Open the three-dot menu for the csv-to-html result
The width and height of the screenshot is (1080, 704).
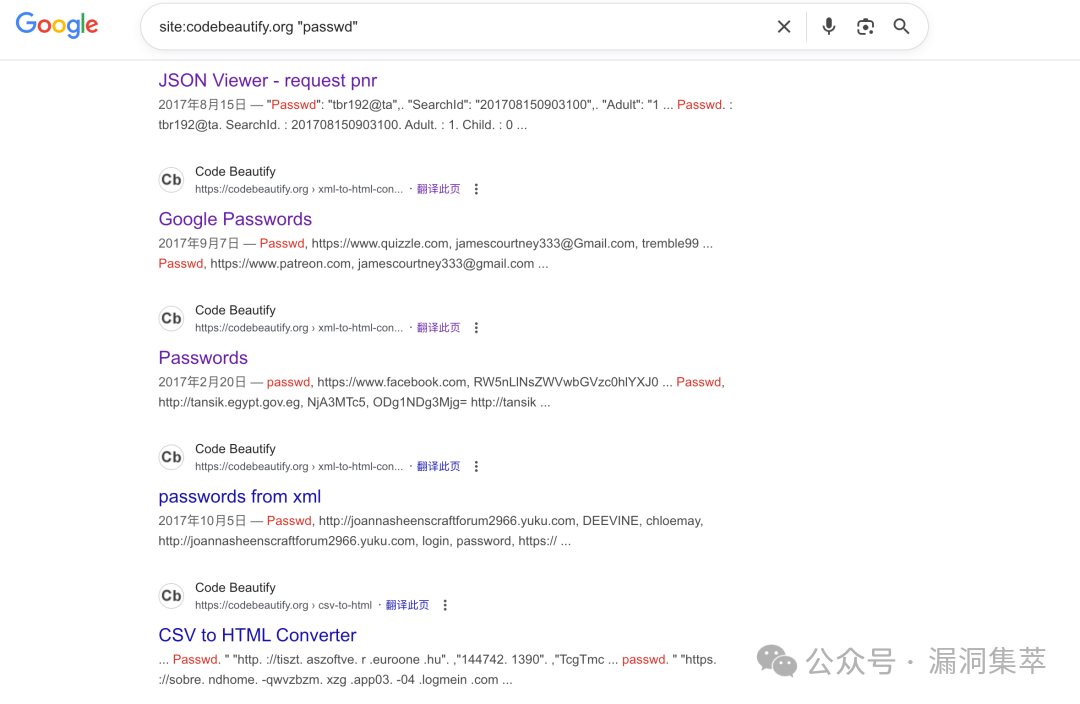(x=445, y=605)
